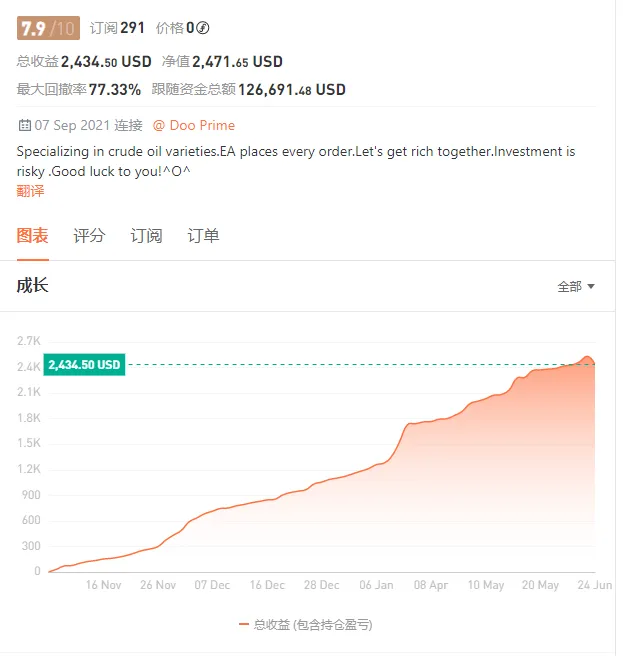623x656 pixels.
Task: Click the 08 Apr date axis label
Action: 431,585
